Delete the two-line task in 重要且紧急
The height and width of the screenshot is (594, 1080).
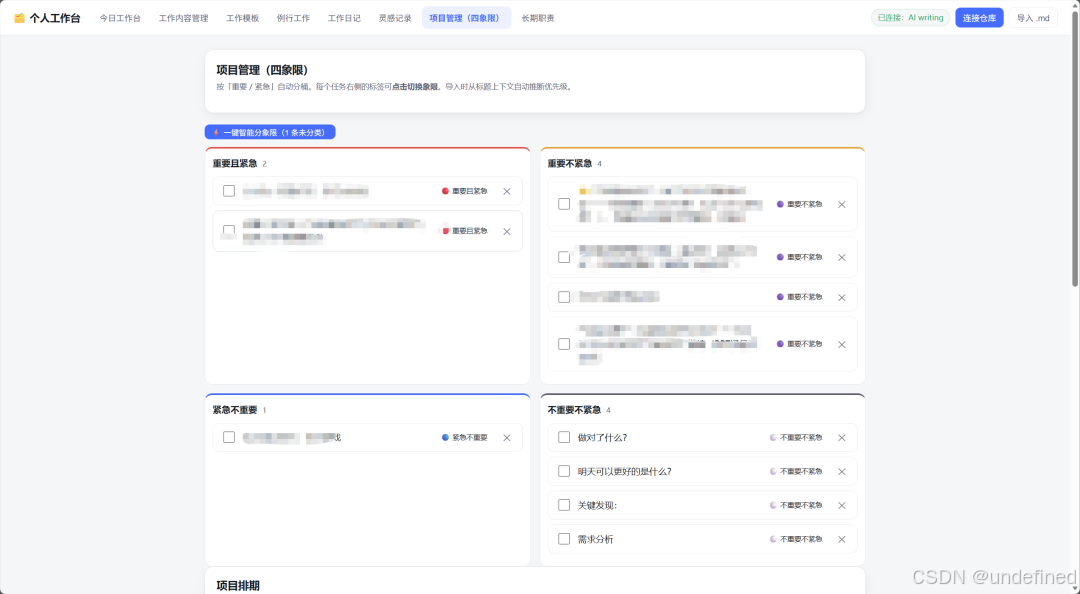[x=506, y=232]
